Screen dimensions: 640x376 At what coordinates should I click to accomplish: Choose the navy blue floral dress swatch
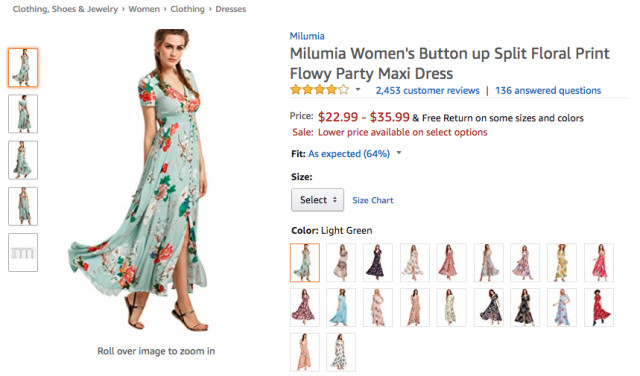378,263
